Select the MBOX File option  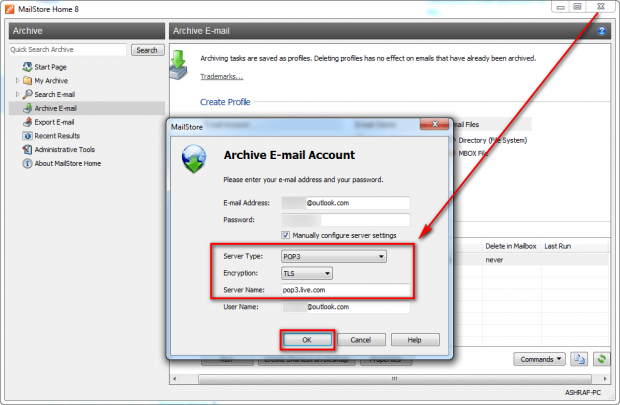pos(473,153)
